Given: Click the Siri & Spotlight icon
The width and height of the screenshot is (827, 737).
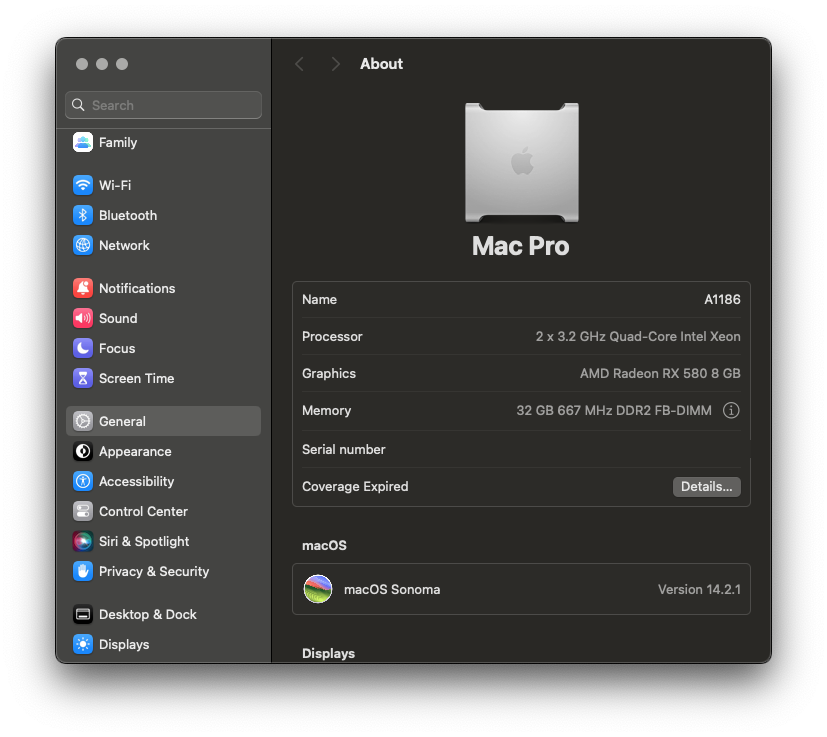Looking at the screenshot, I should pos(83,541).
